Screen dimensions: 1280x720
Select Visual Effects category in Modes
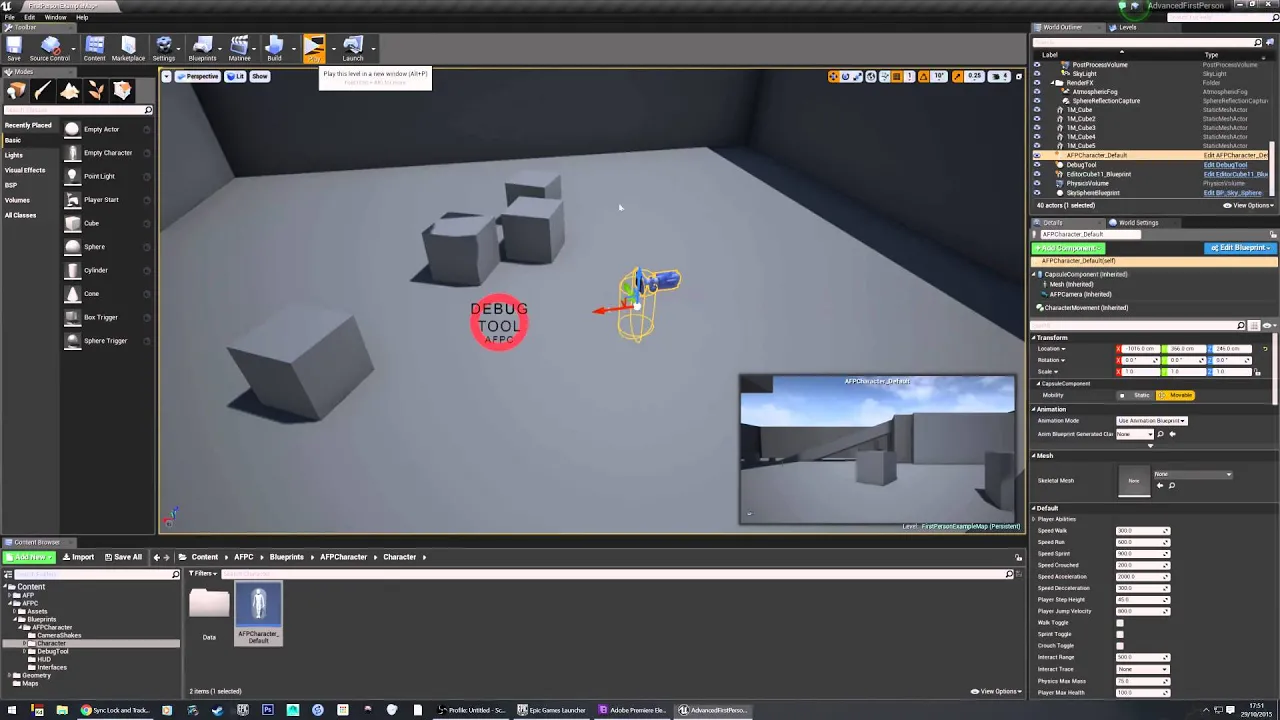(x=25, y=170)
